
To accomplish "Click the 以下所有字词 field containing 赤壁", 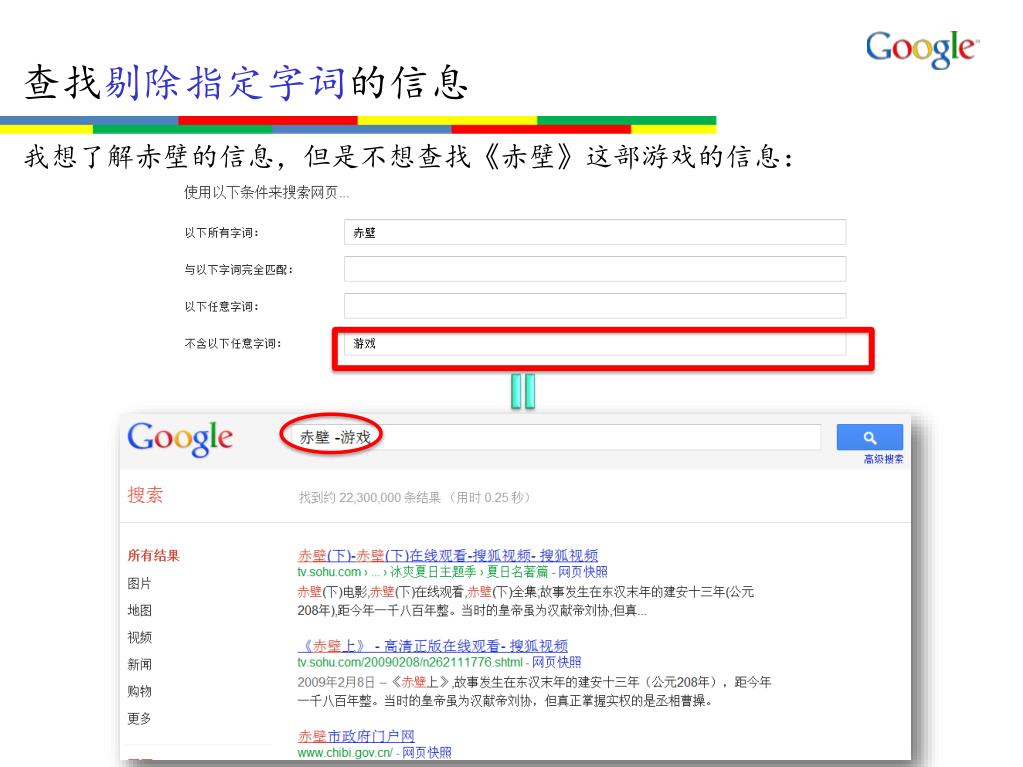I will pos(595,232).
